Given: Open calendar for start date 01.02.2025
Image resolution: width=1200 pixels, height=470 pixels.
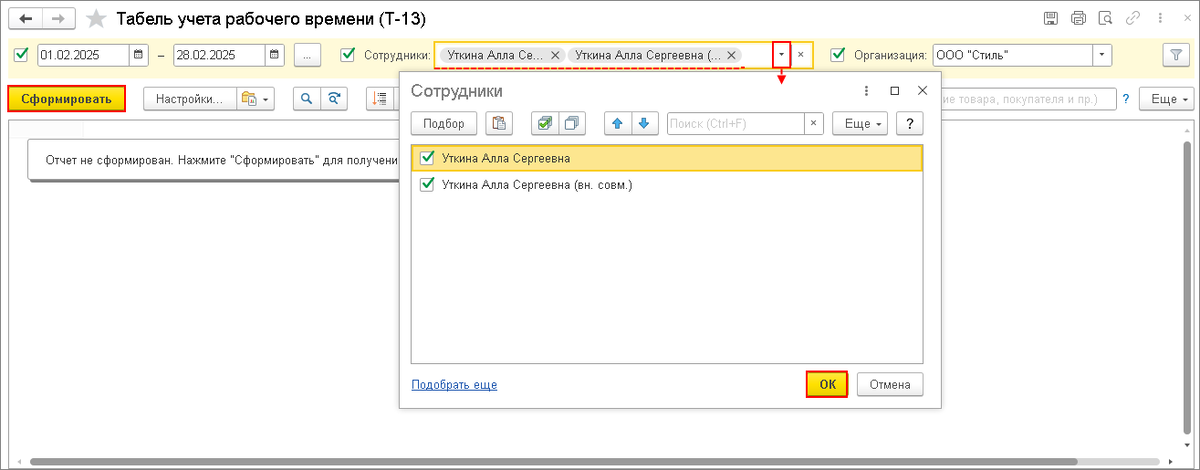Looking at the screenshot, I should pos(139,55).
